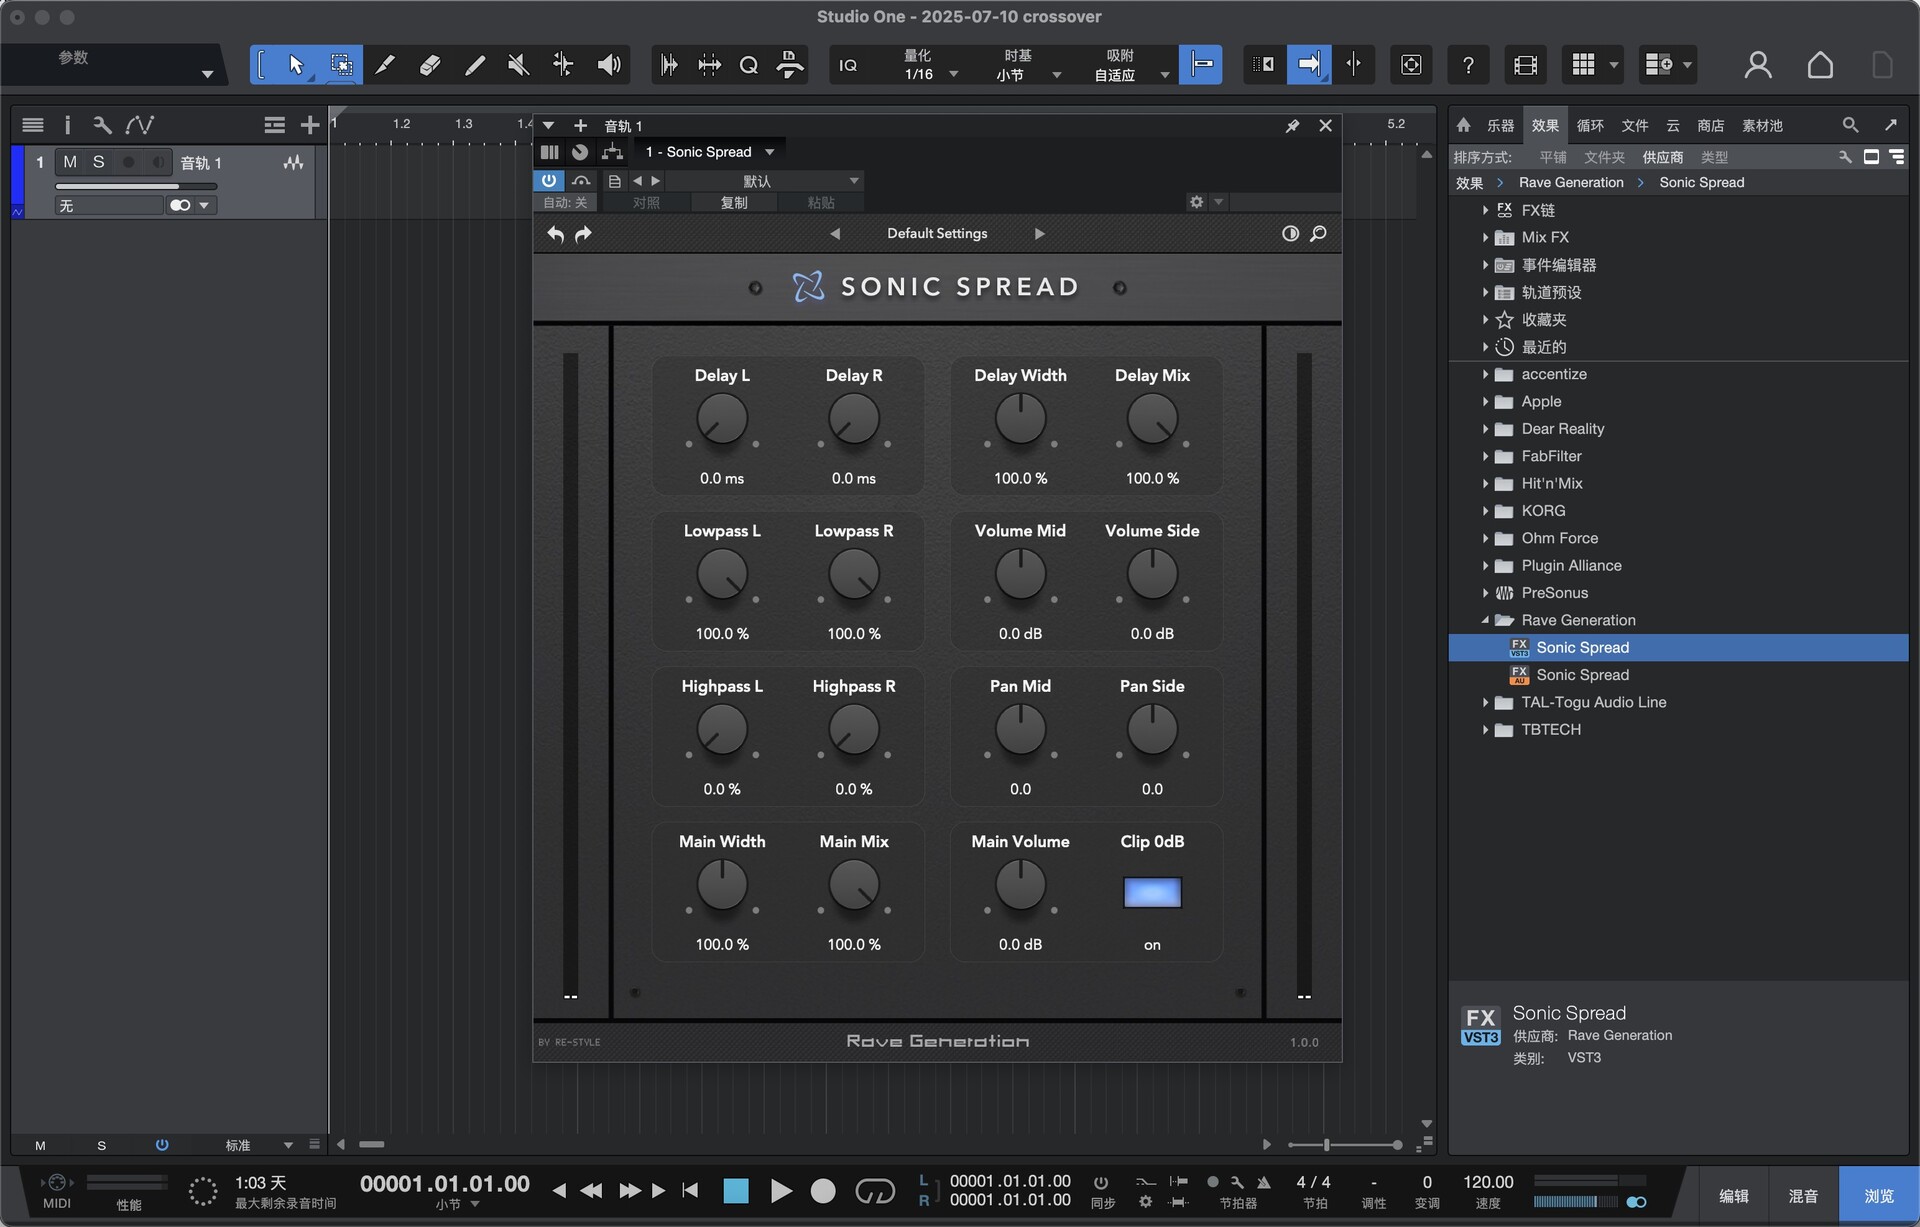Open the question mark help icon
1920x1227 pixels.
[1467, 65]
